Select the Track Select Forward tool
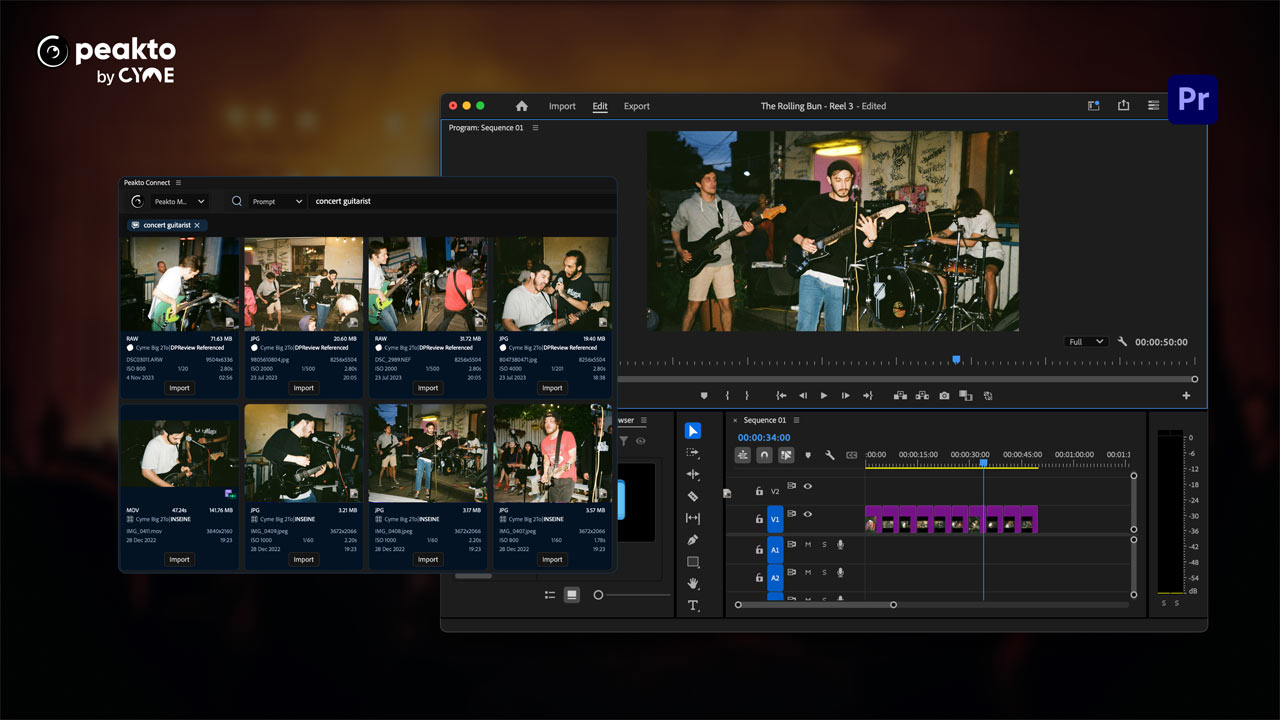The width and height of the screenshot is (1280, 720). coord(693,453)
